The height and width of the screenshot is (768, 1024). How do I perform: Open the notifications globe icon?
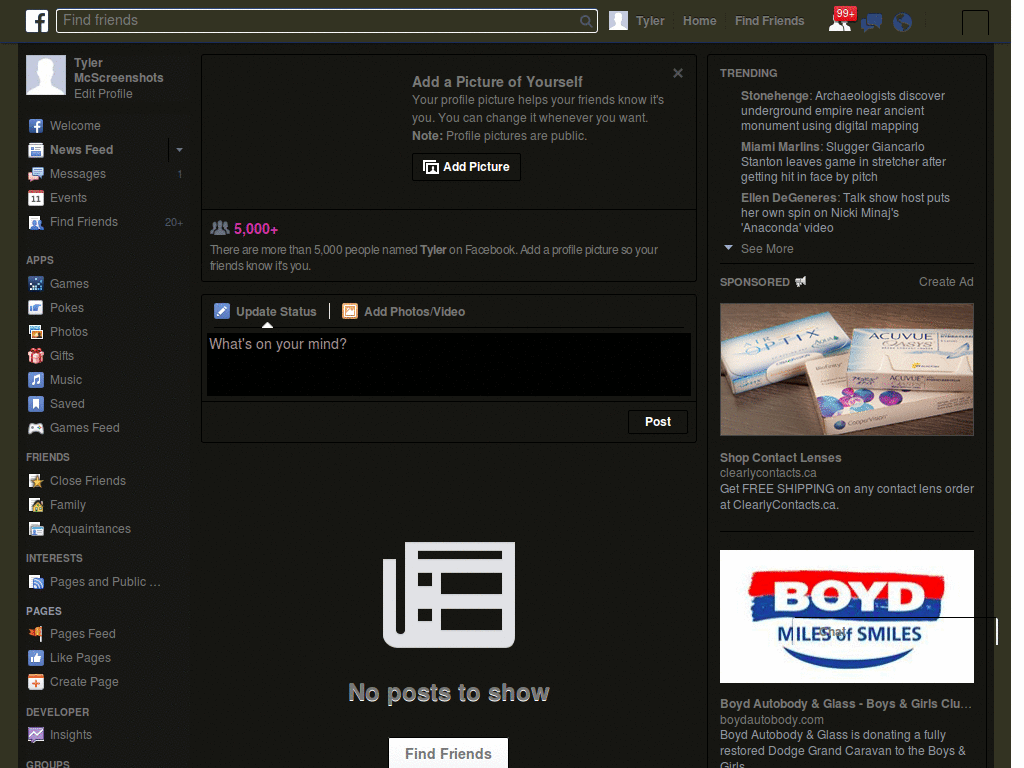pos(903,23)
